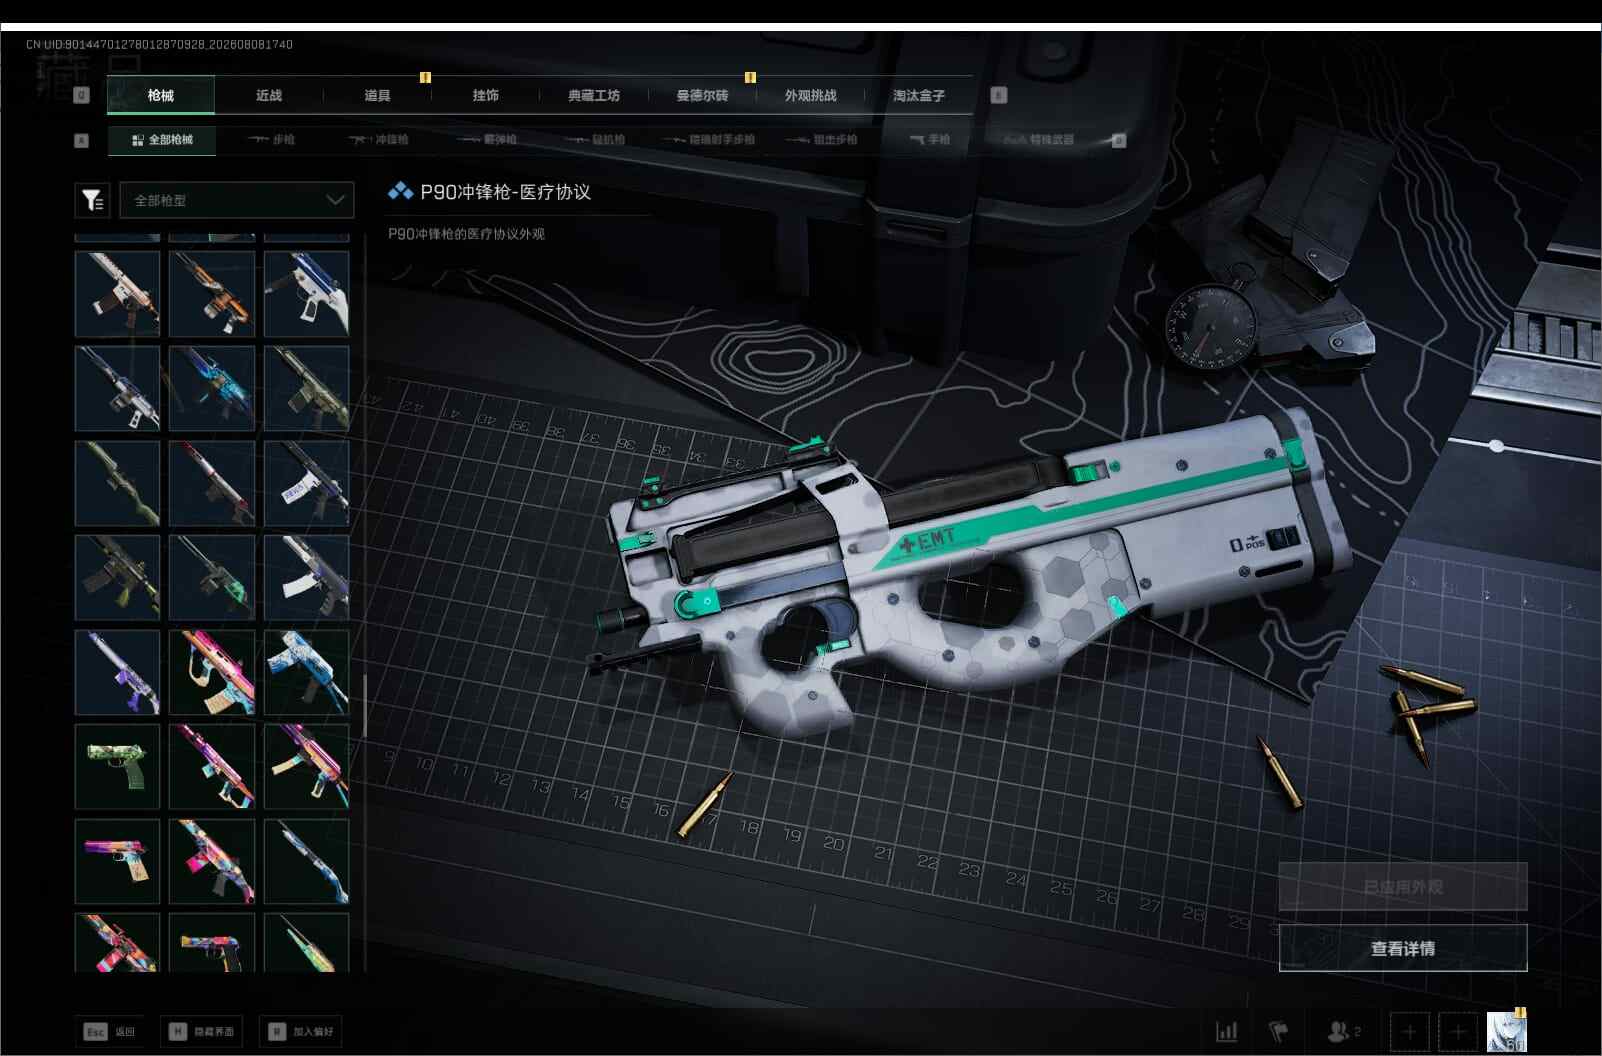The image size is (1602, 1056).
Task: Click the 加入偏好 button
Action: 301,1031
